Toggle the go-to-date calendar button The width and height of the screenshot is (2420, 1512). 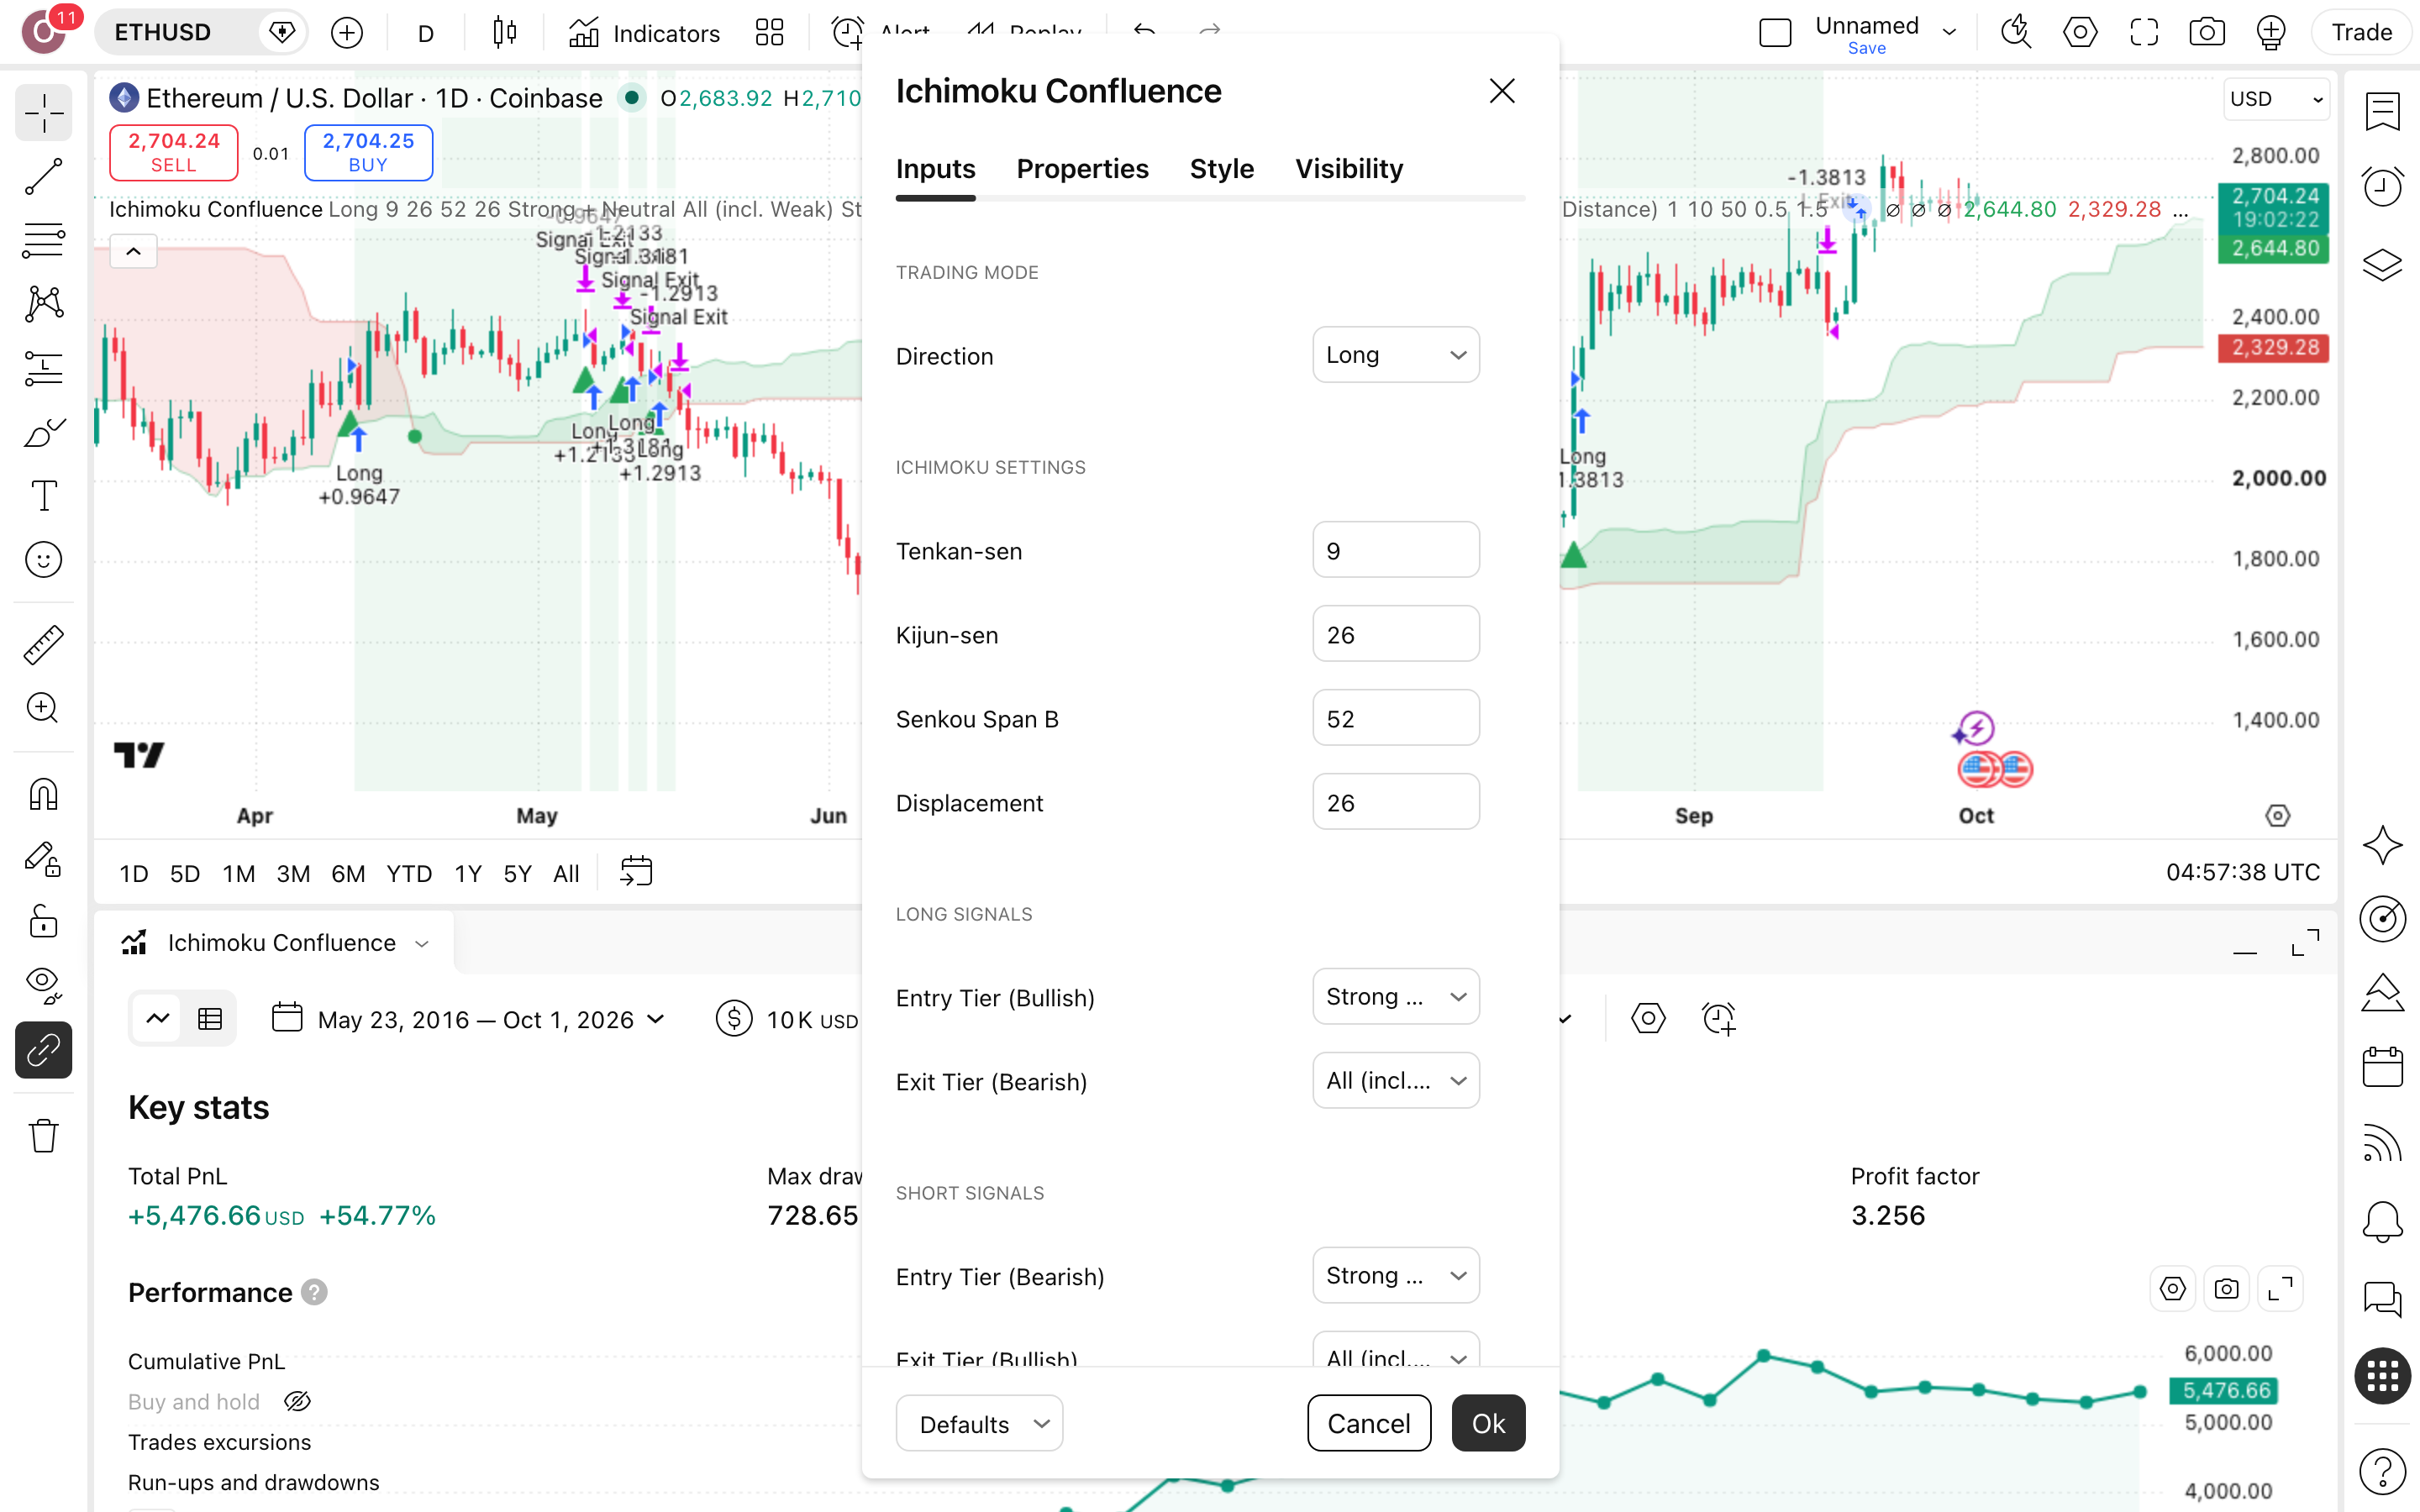636,872
